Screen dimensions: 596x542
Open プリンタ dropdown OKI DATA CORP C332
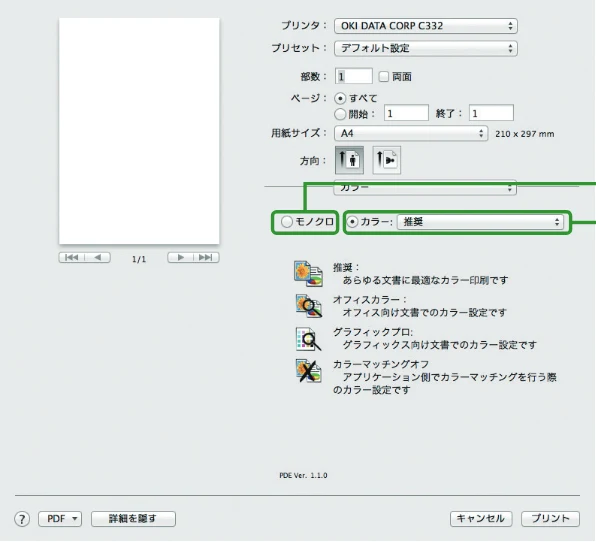(426, 26)
